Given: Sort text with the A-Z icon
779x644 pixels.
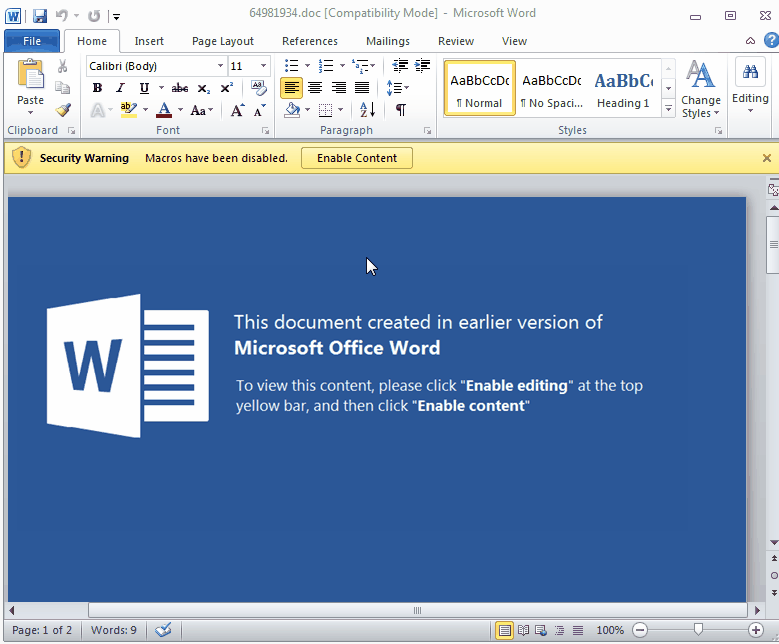Looking at the screenshot, I should click(368, 110).
